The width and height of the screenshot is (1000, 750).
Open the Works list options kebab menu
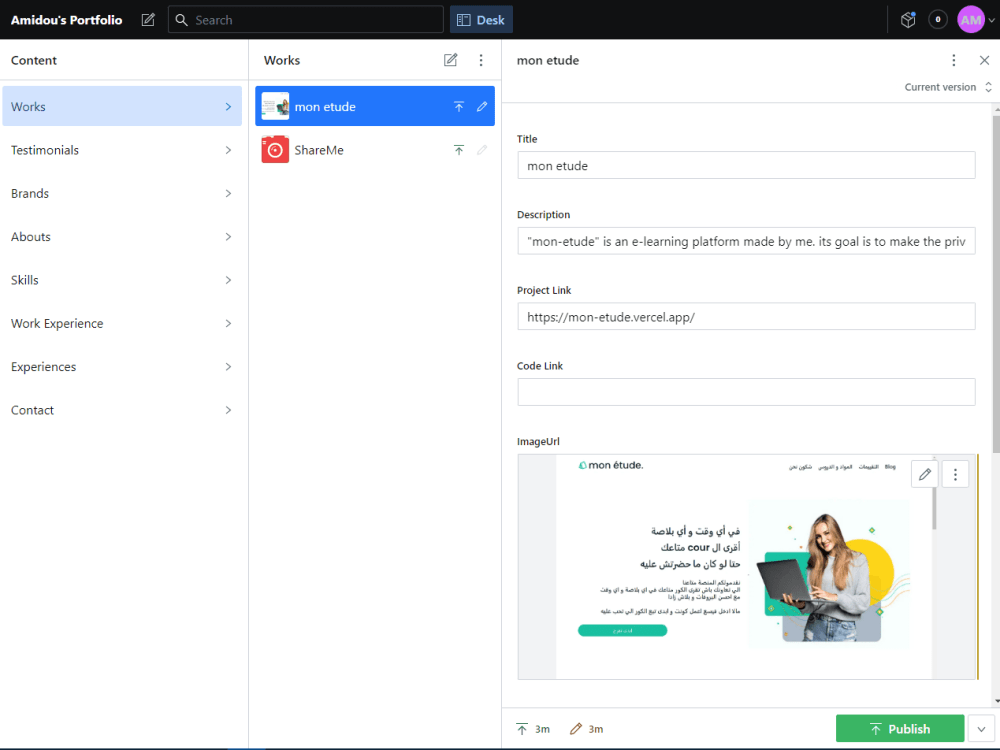coord(481,60)
